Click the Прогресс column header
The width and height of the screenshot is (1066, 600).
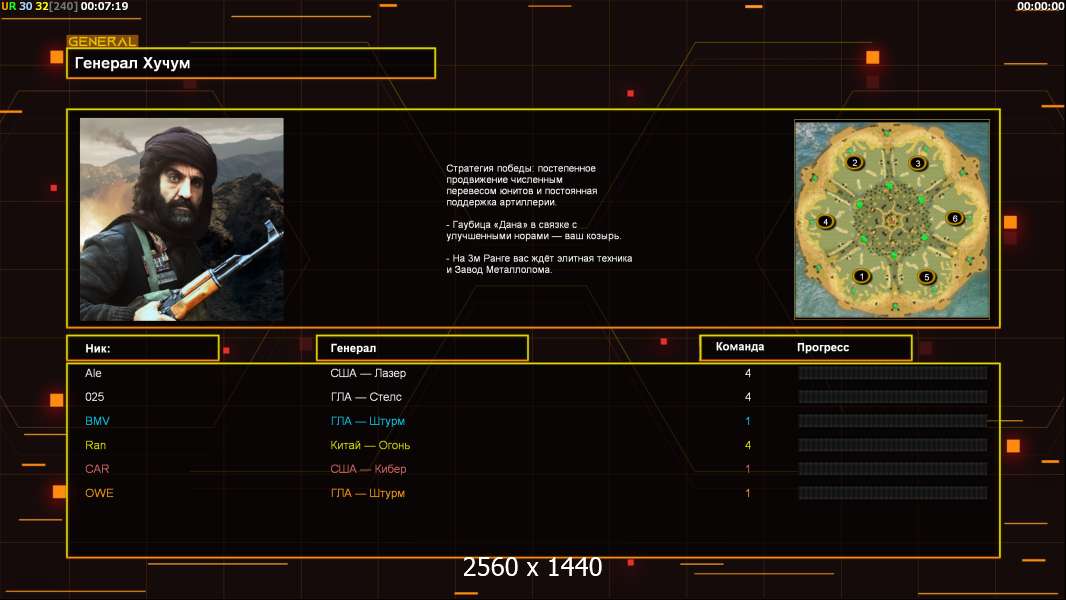click(823, 347)
